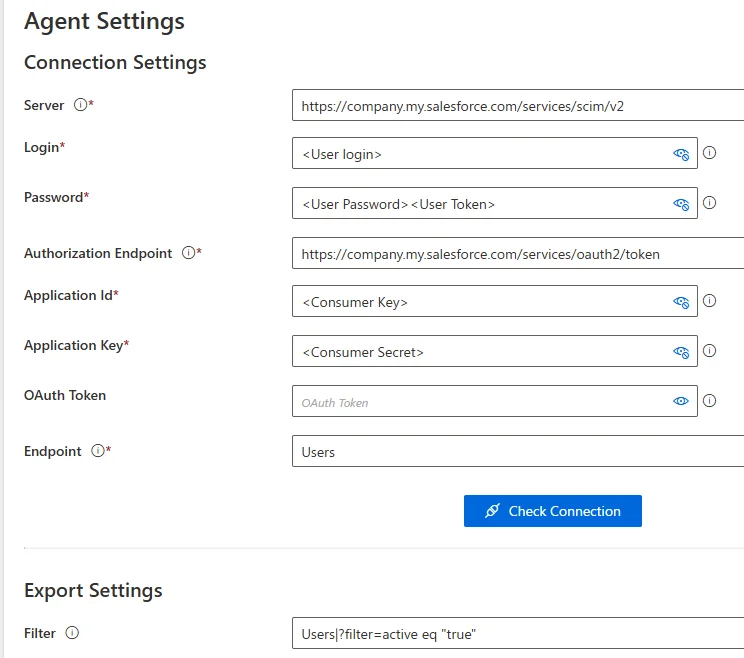Click the Filter label text
Screen dimensions: 744x658
tap(40, 633)
